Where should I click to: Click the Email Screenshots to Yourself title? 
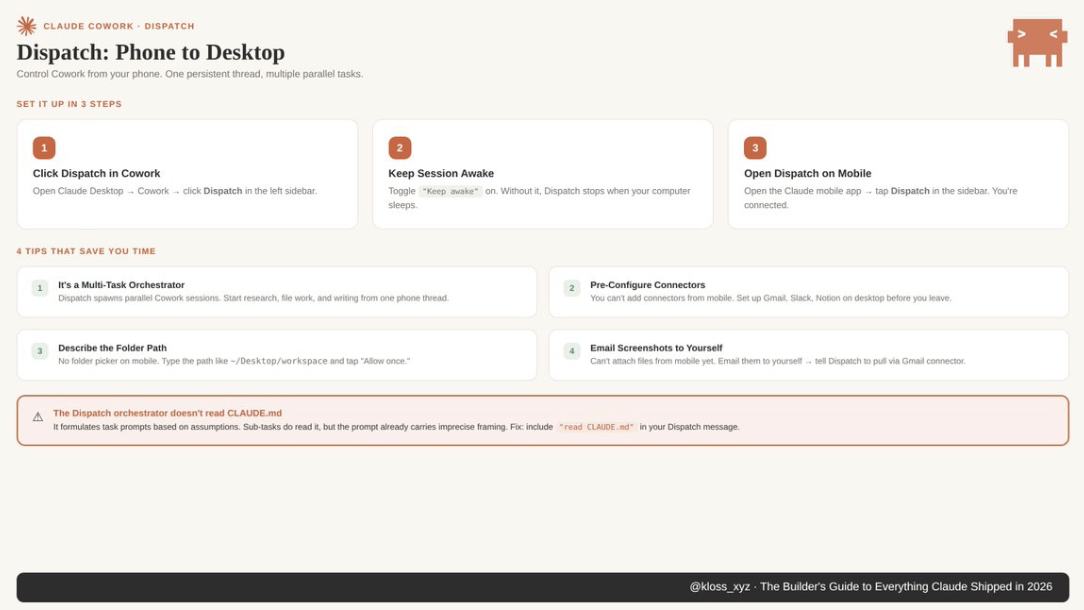pos(656,348)
